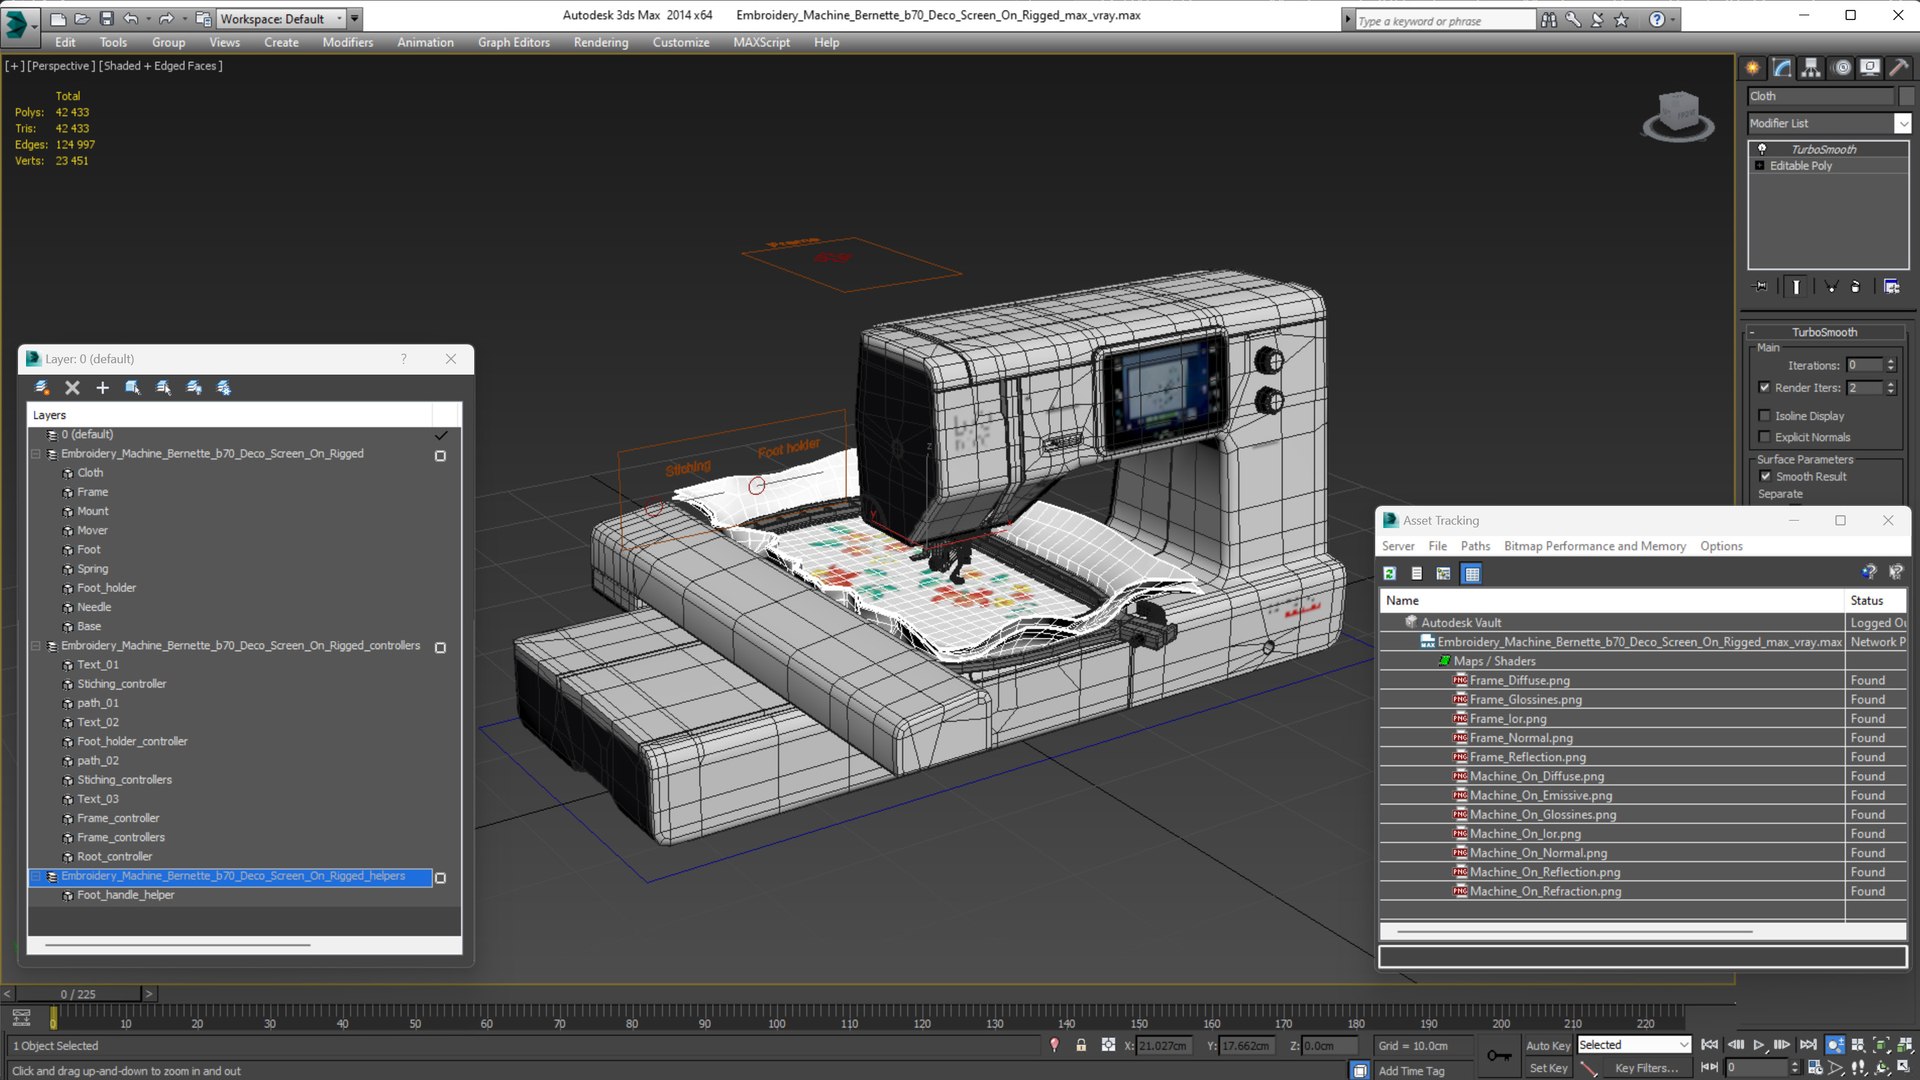Click Make Unique below the modifier stack
This screenshot has height=1080, width=1920.
pos(1831,287)
